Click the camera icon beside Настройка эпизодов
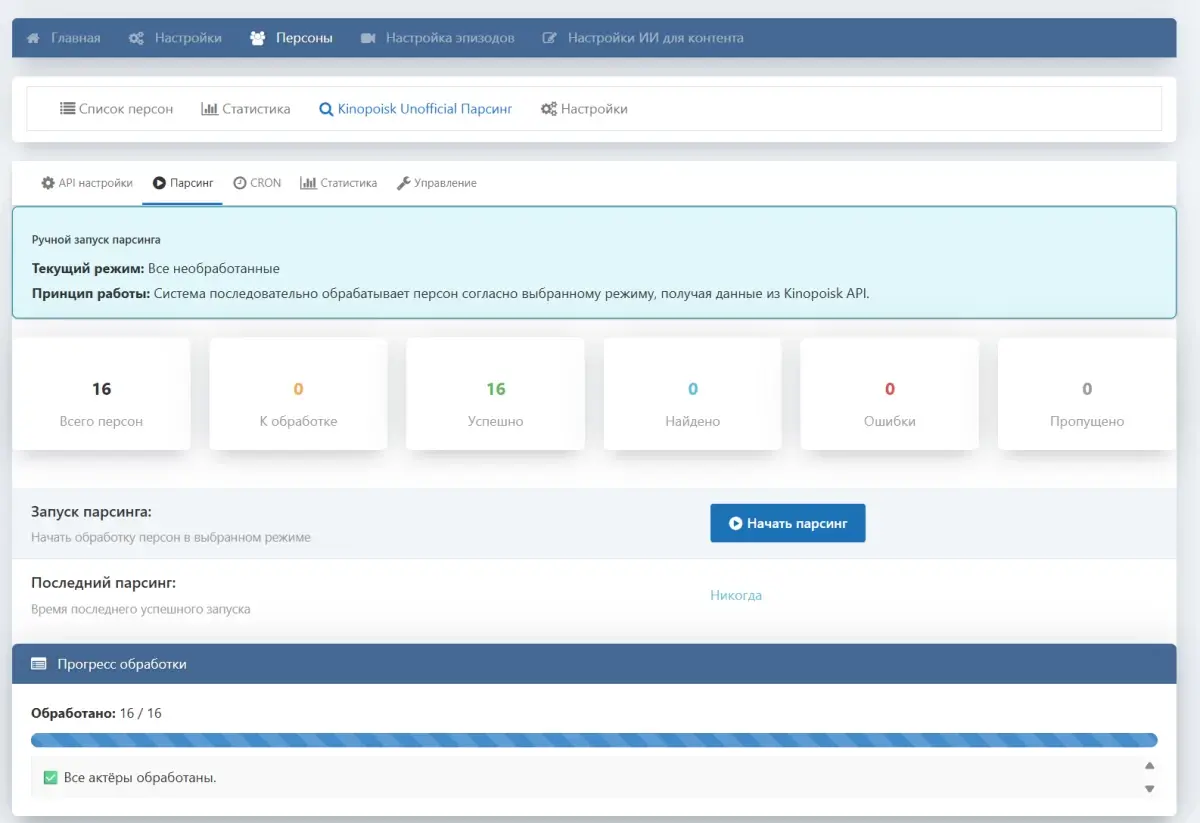Viewport: 1200px width, 823px height. coord(368,38)
